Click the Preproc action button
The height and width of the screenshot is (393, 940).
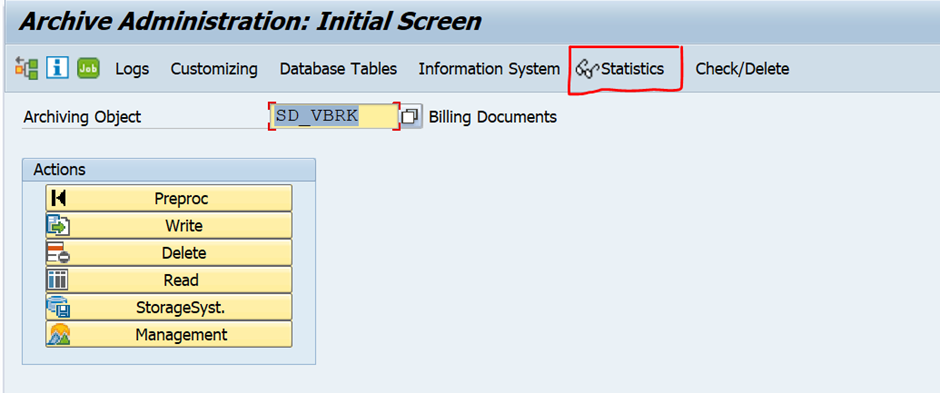click(x=169, y=198)
